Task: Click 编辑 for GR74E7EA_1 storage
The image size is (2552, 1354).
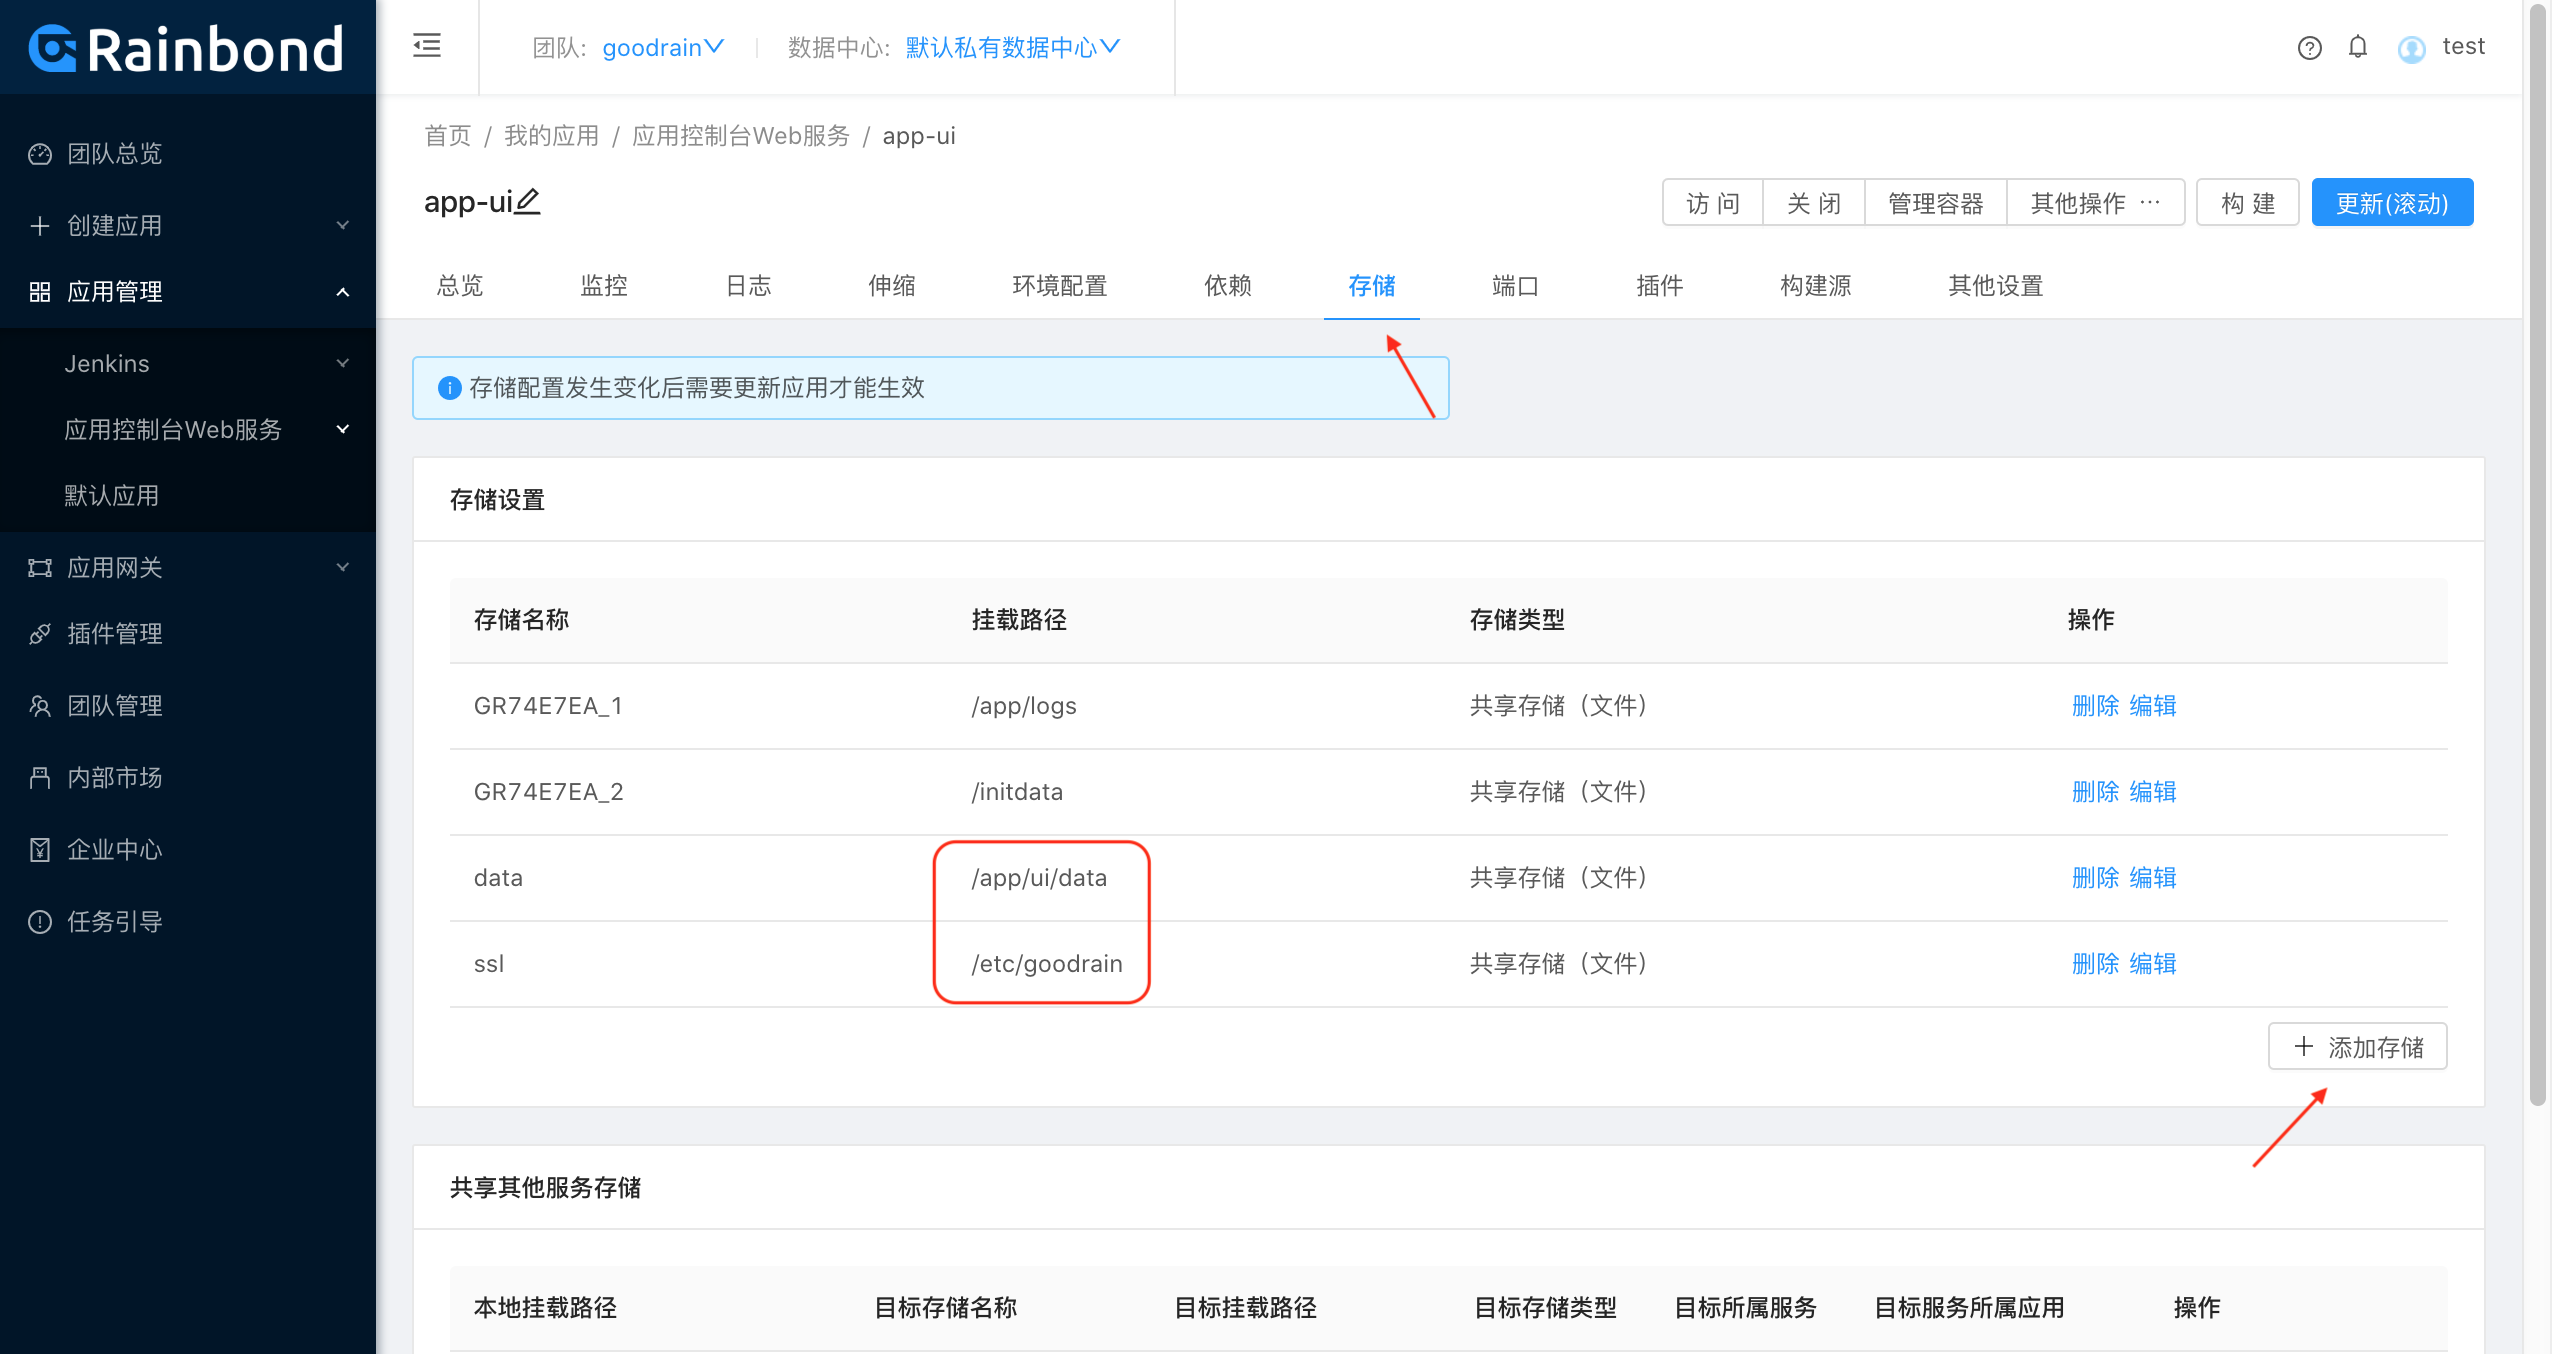Action: click(x=2153, y=706)
